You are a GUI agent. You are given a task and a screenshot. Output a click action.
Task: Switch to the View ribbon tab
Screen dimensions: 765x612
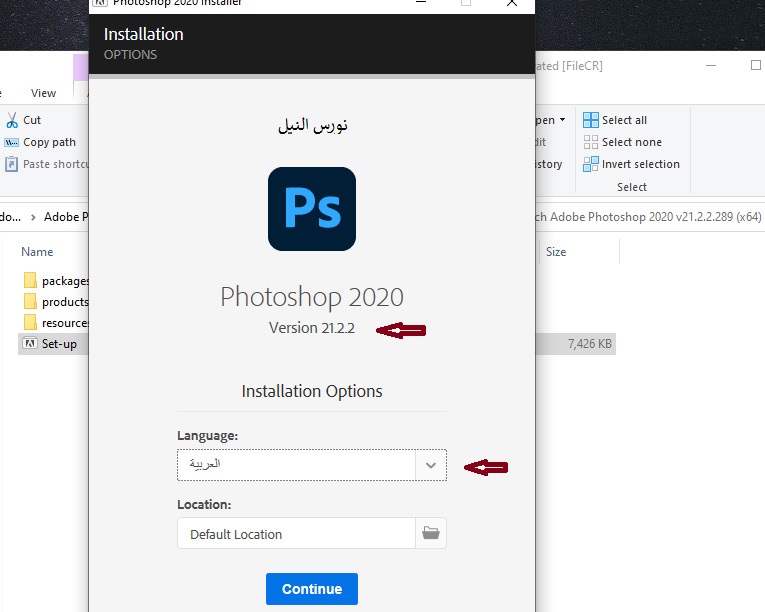(x=43, y=93)
